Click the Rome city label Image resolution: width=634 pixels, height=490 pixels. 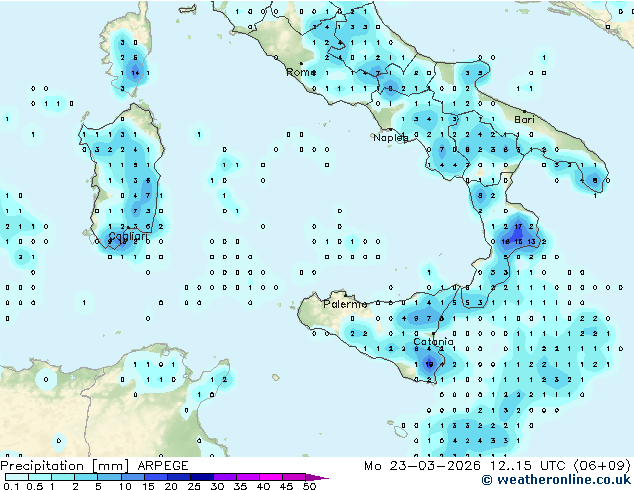coord(301,72)
